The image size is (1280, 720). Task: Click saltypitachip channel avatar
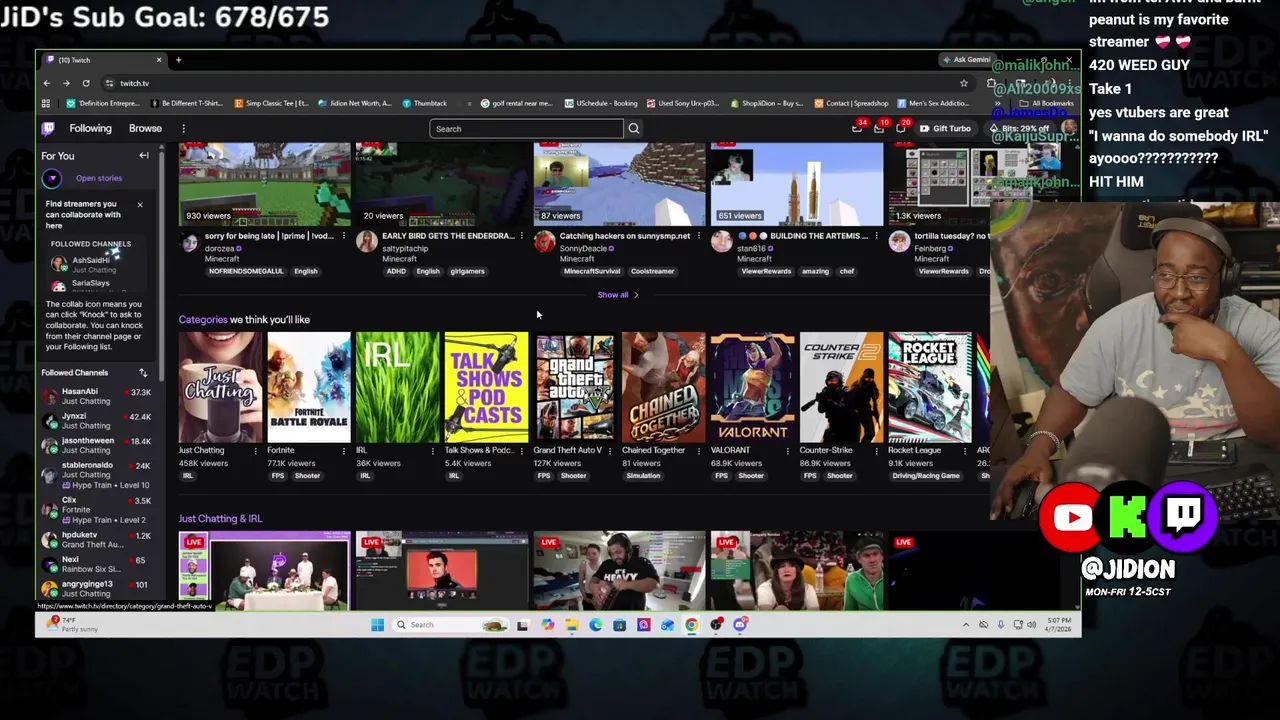tap(366, 242)
